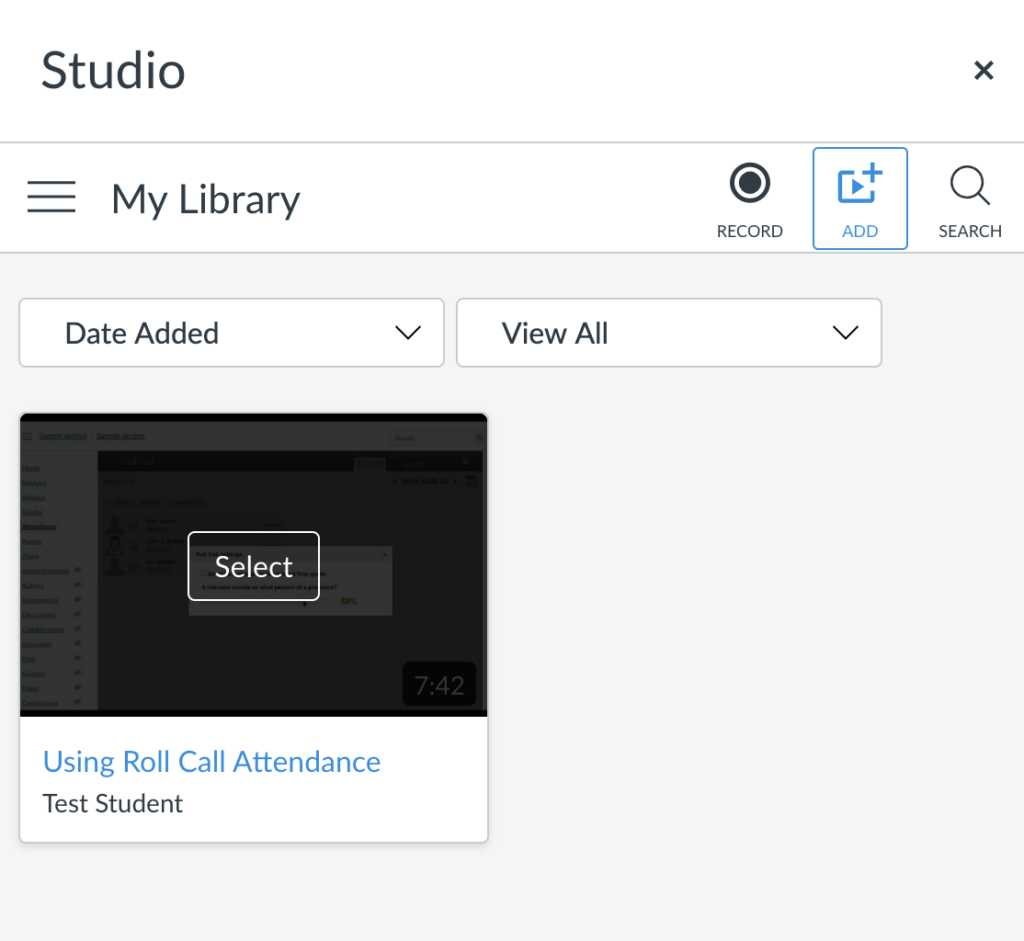
Task: Open the Using Roll Call Attendance link
Action: click(x=212, y=762)
